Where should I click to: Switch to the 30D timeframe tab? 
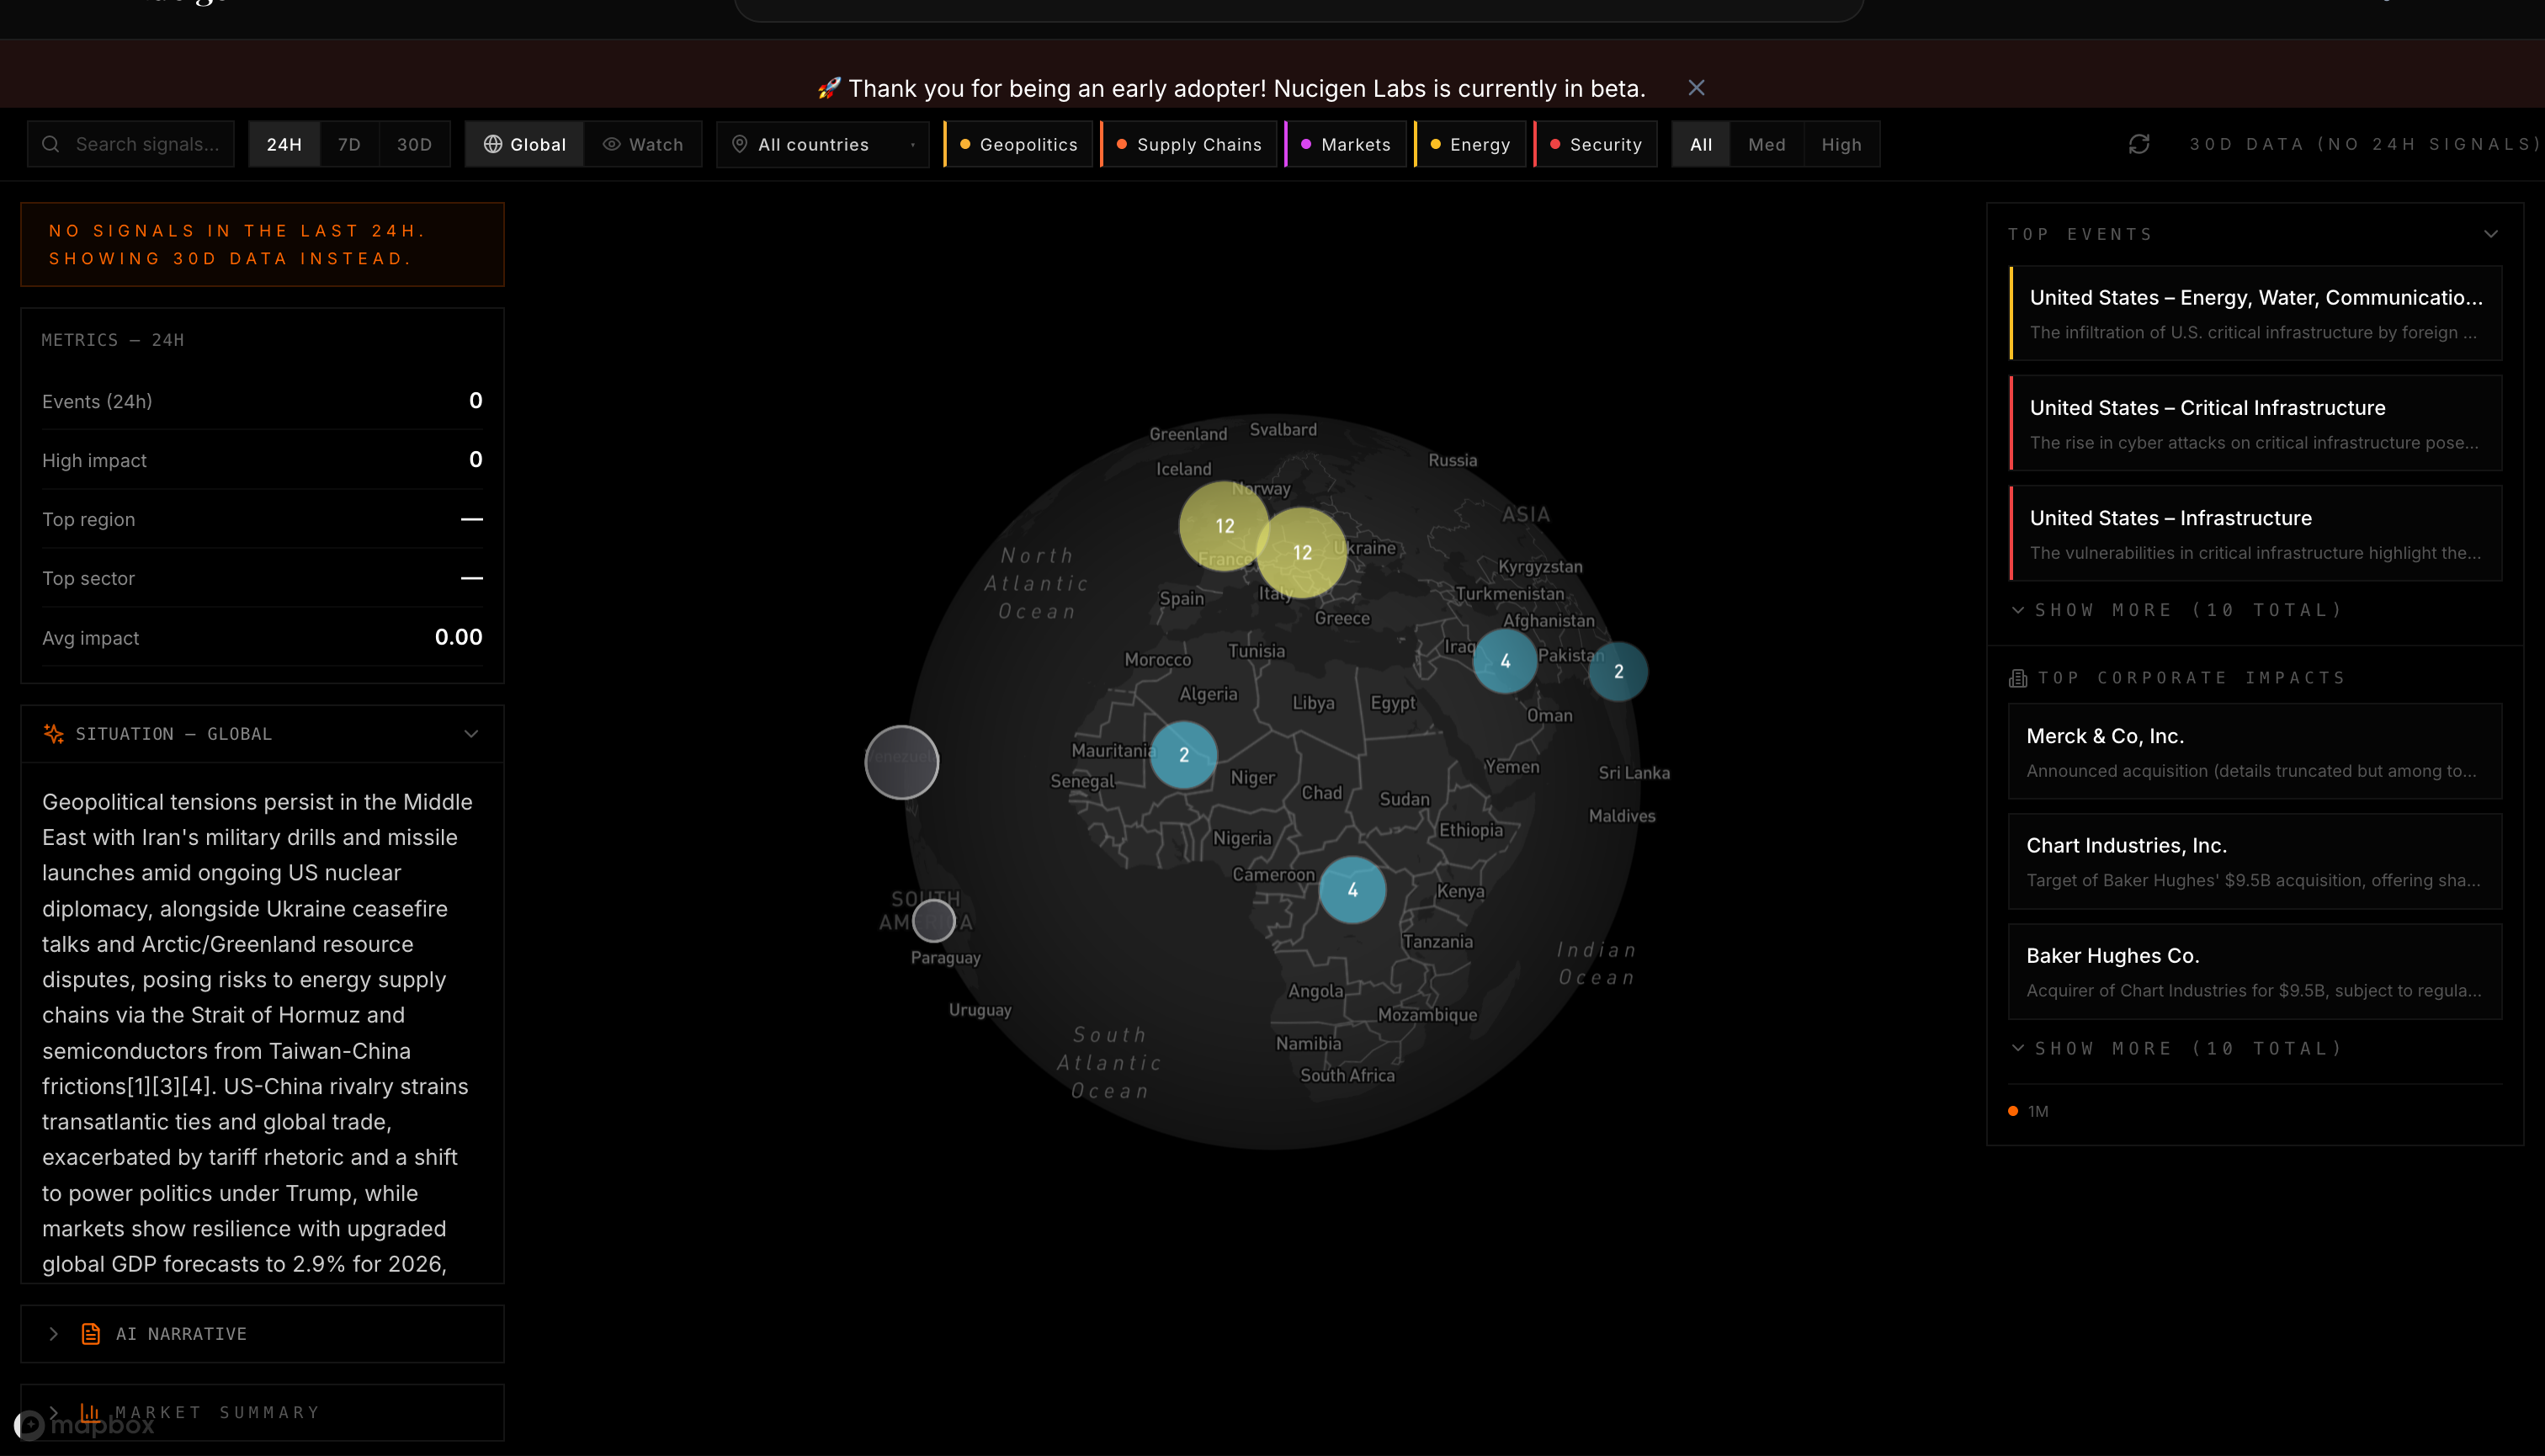click(x=415, y=144)
